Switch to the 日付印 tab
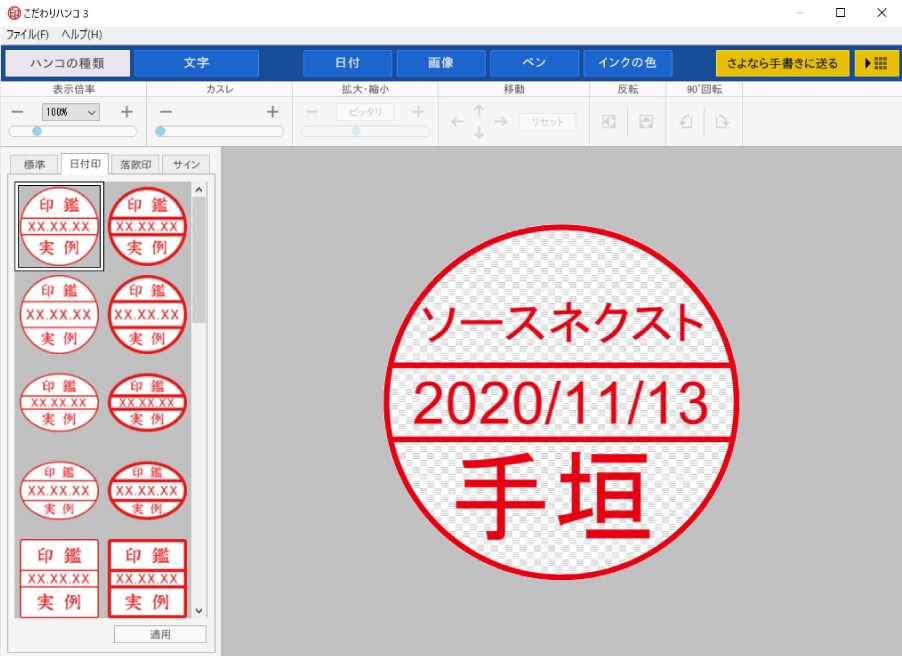The height and width of the screenshot is (656, 902). pyautogui.click(x=85, y=164)
